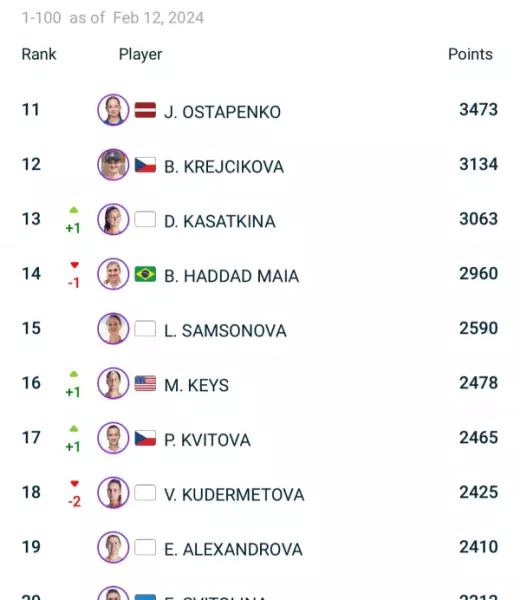
Task: Click the USA flag next to Keys
Action: pos(145,383)
